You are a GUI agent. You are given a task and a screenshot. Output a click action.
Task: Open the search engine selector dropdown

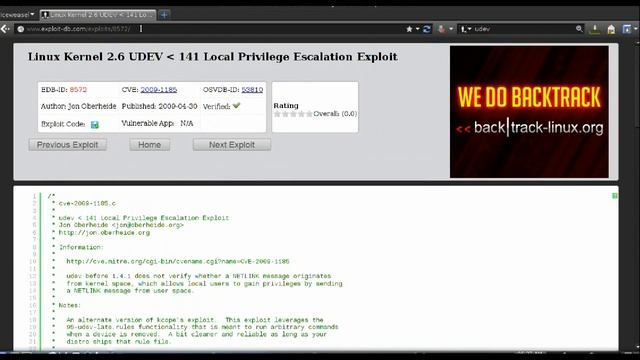coord(466,29)
